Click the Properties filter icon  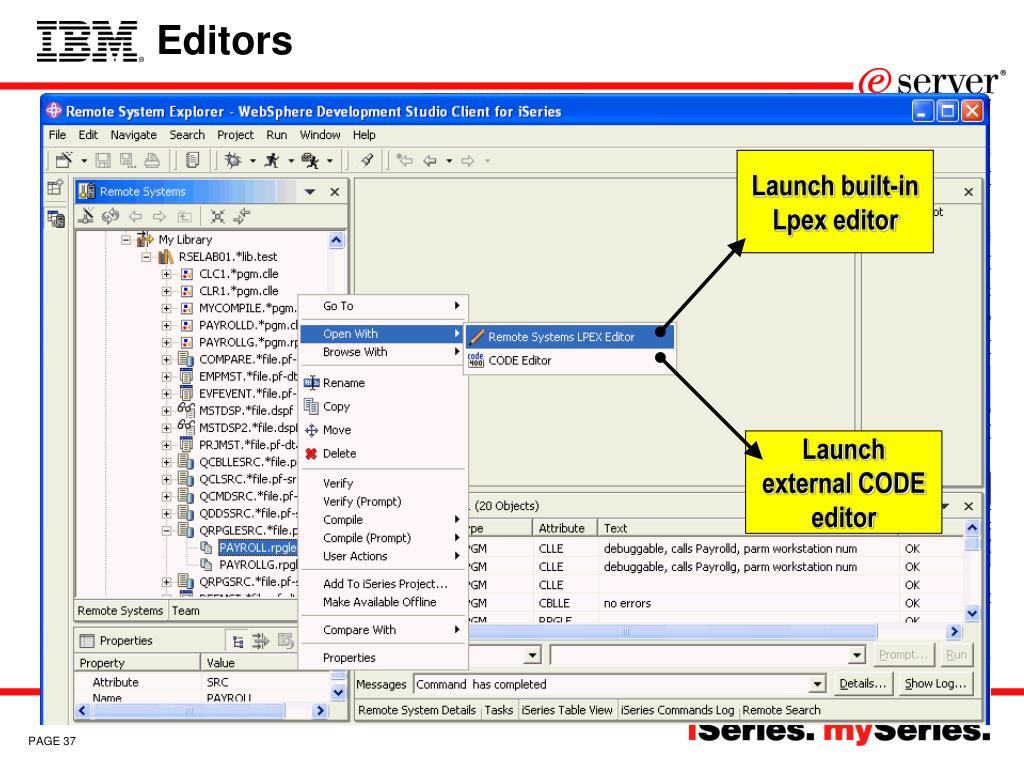(x=261, y=641)
